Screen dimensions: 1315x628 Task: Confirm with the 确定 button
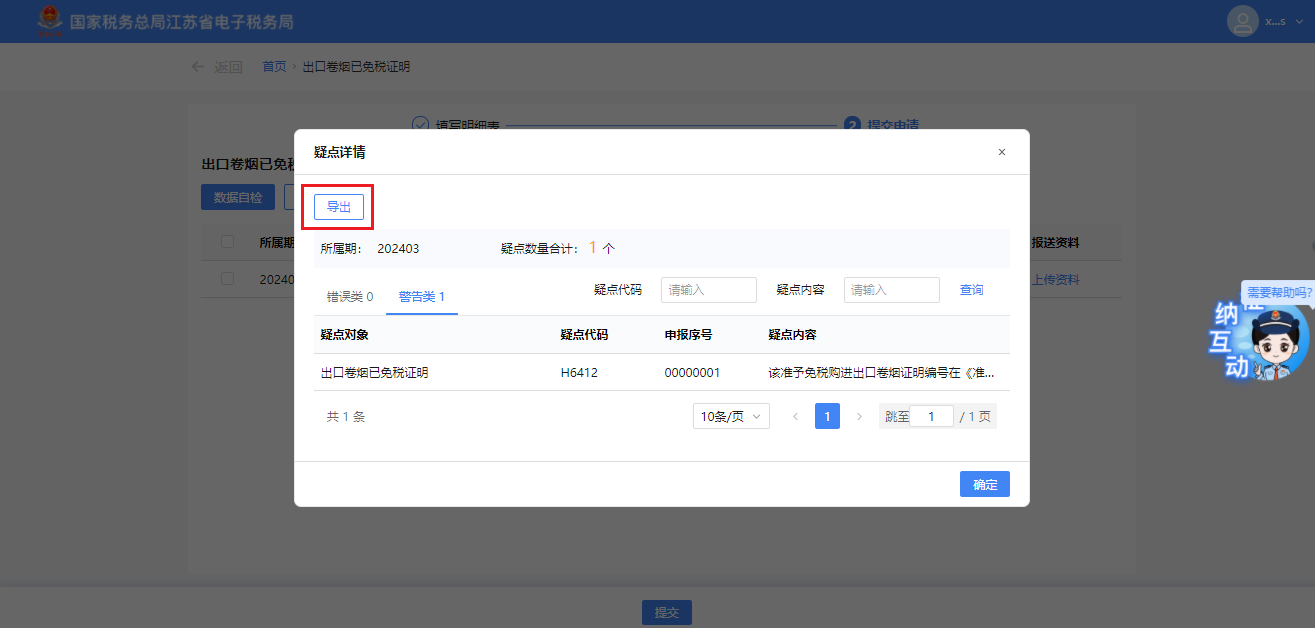point(984,484)
